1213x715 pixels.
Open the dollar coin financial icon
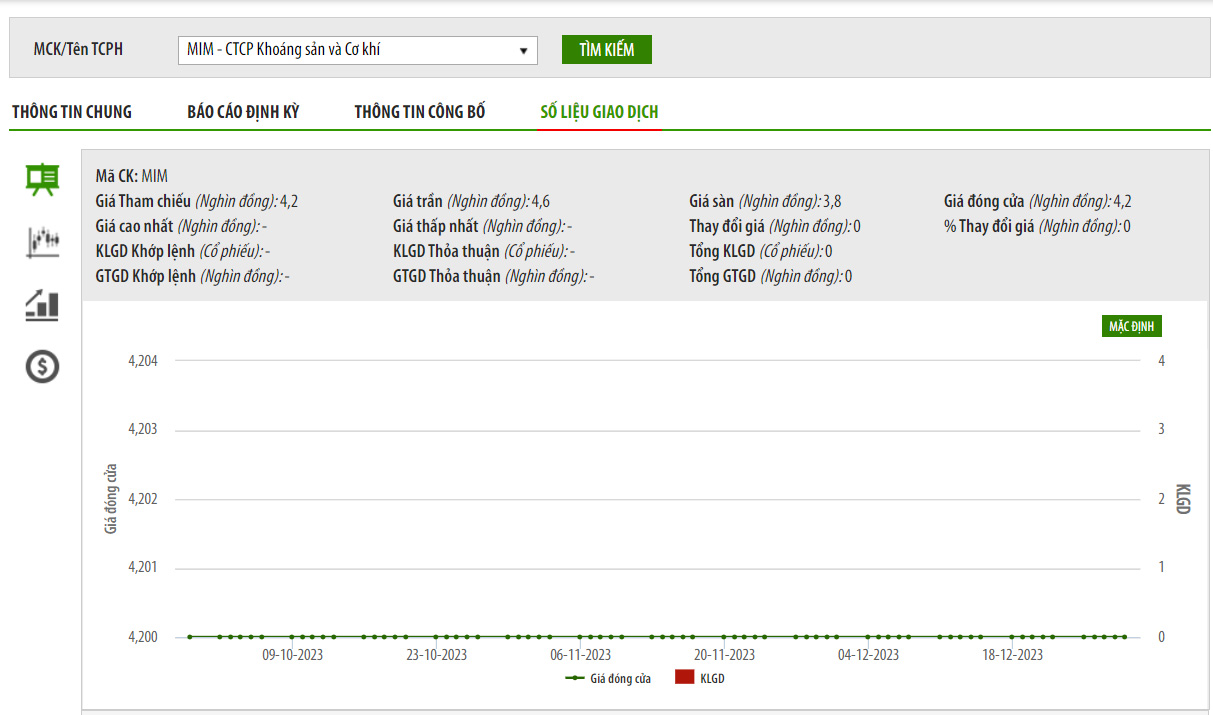42,367
